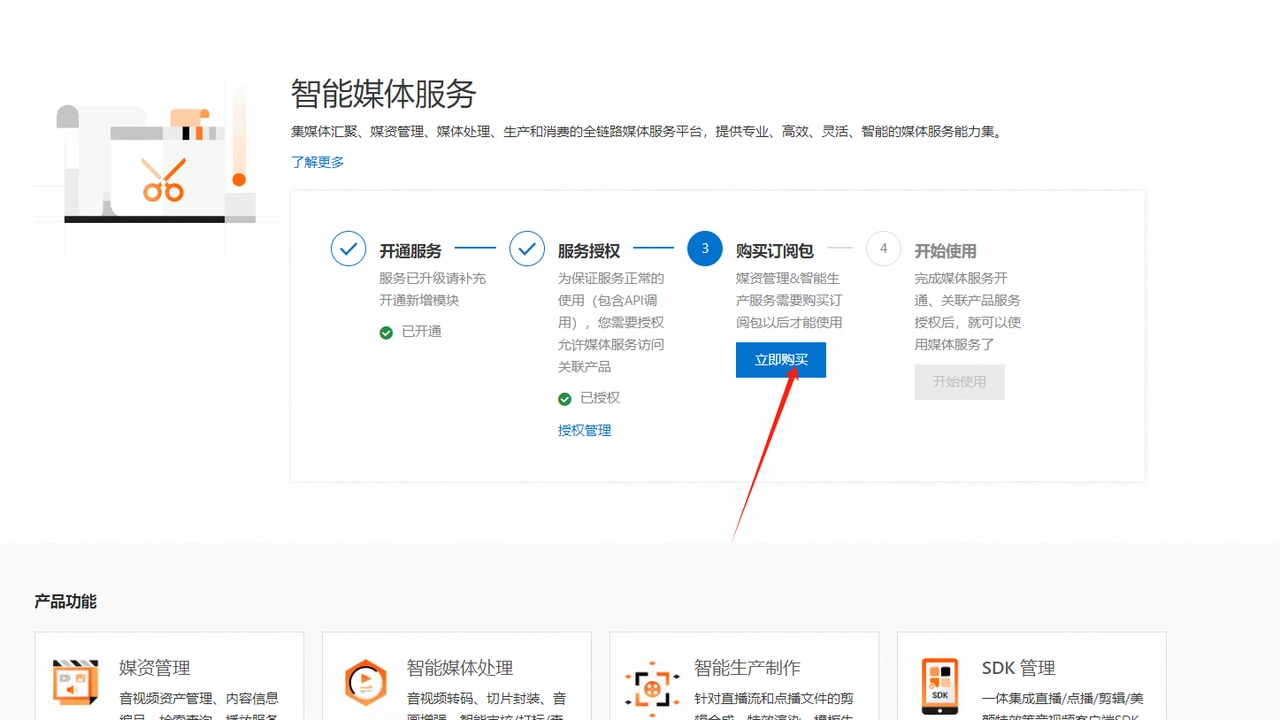Click the green 已授权 status check icon
Screen dimensions: 1280x720
(x=565, y=399)
